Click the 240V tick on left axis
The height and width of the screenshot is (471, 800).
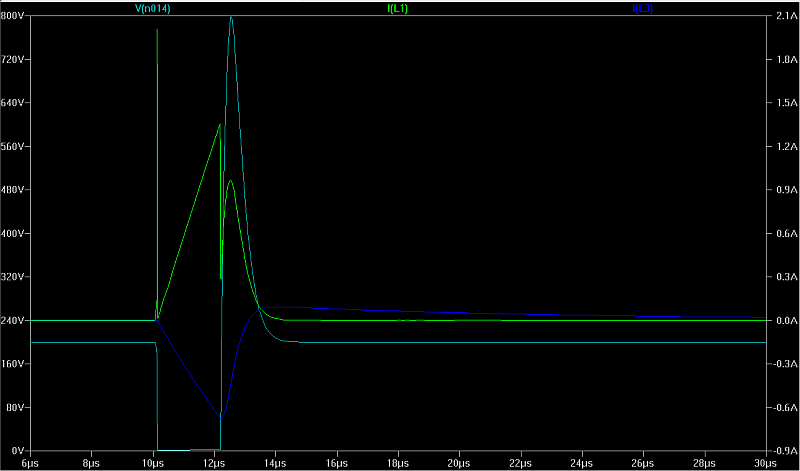coord(13,321)
